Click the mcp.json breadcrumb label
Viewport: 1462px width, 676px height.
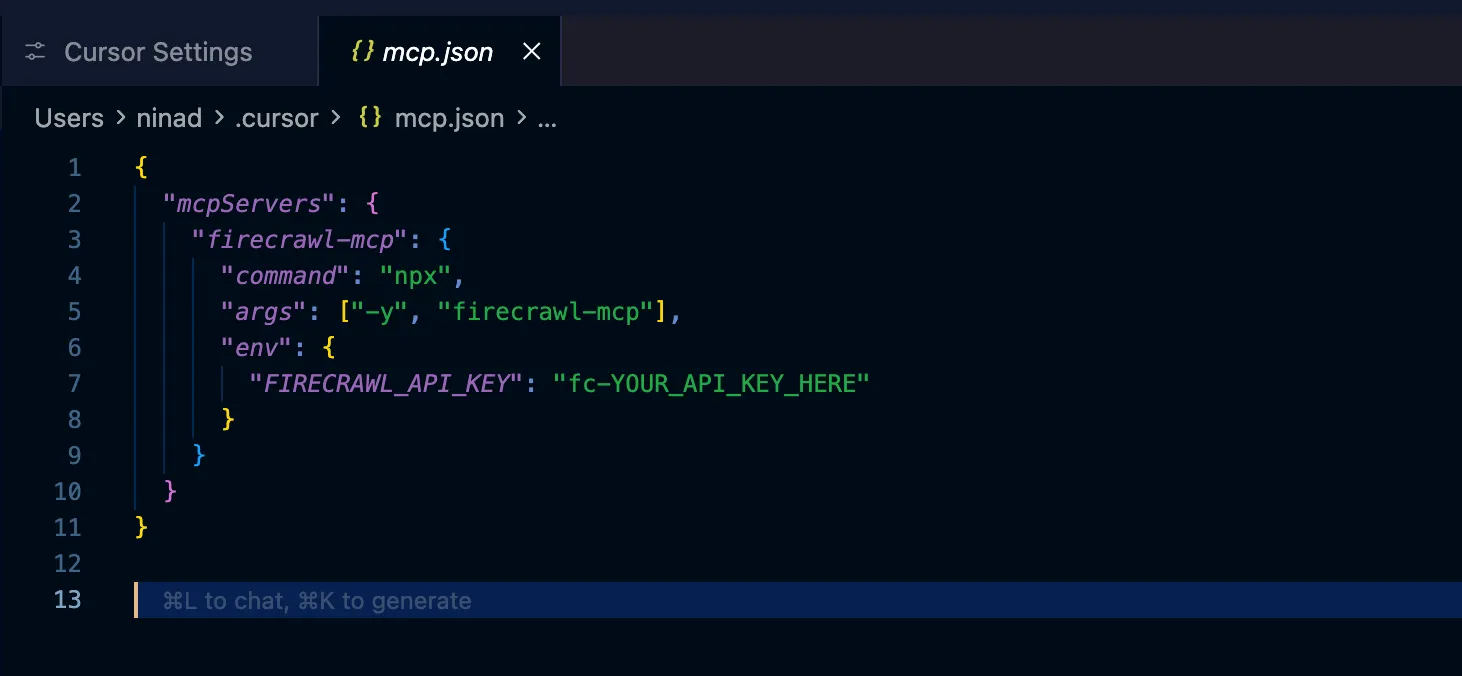pos(449,118)
